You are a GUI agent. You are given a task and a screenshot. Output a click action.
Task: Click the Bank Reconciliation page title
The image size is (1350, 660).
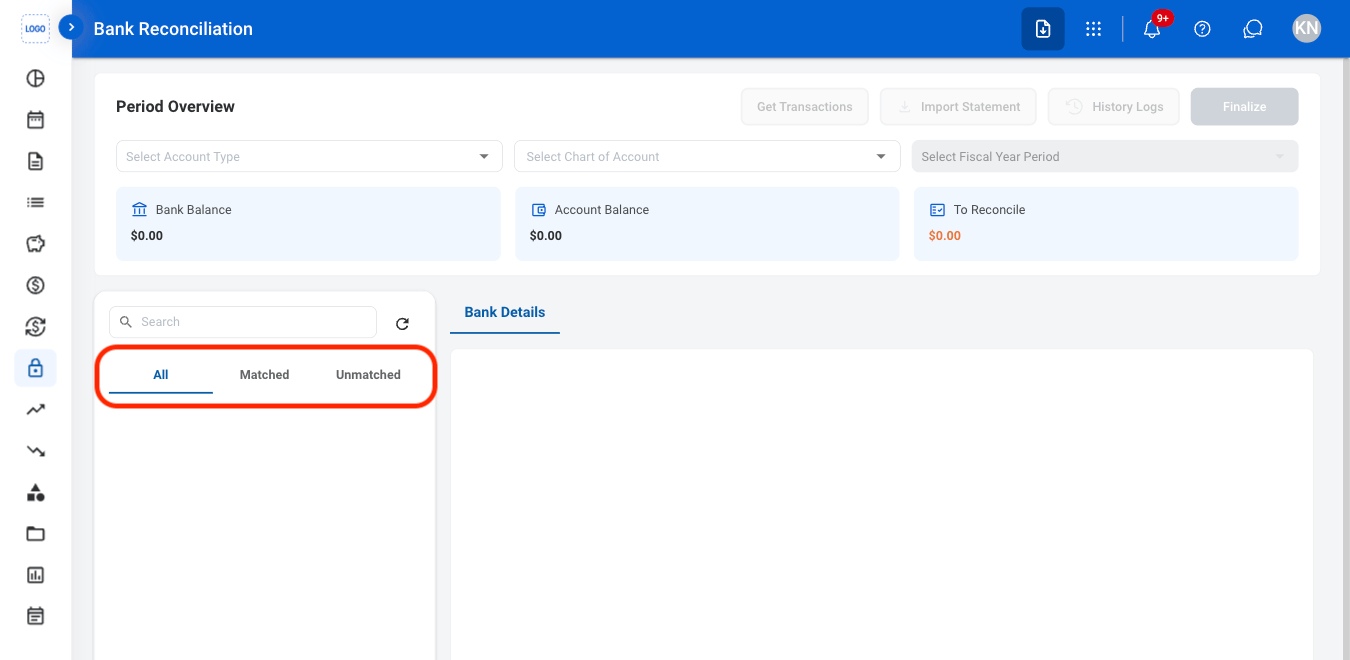tap(173, 29)
